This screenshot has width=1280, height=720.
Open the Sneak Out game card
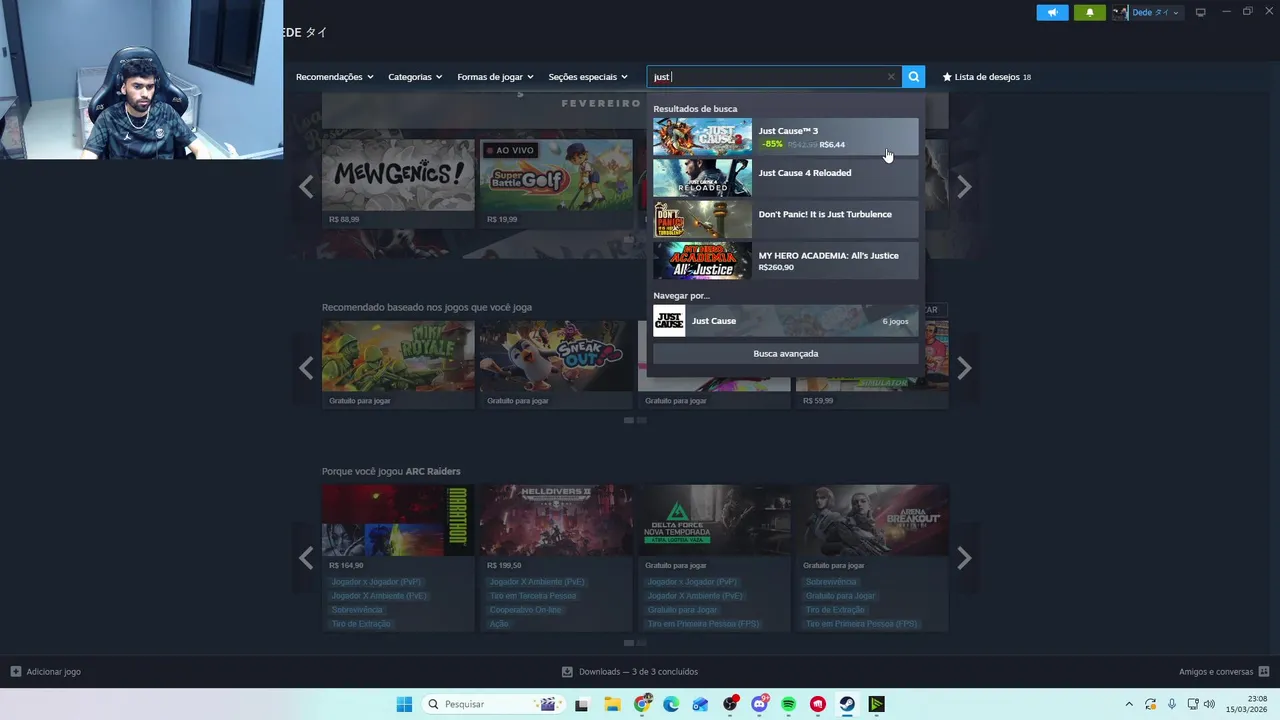(x=556, y=364)
